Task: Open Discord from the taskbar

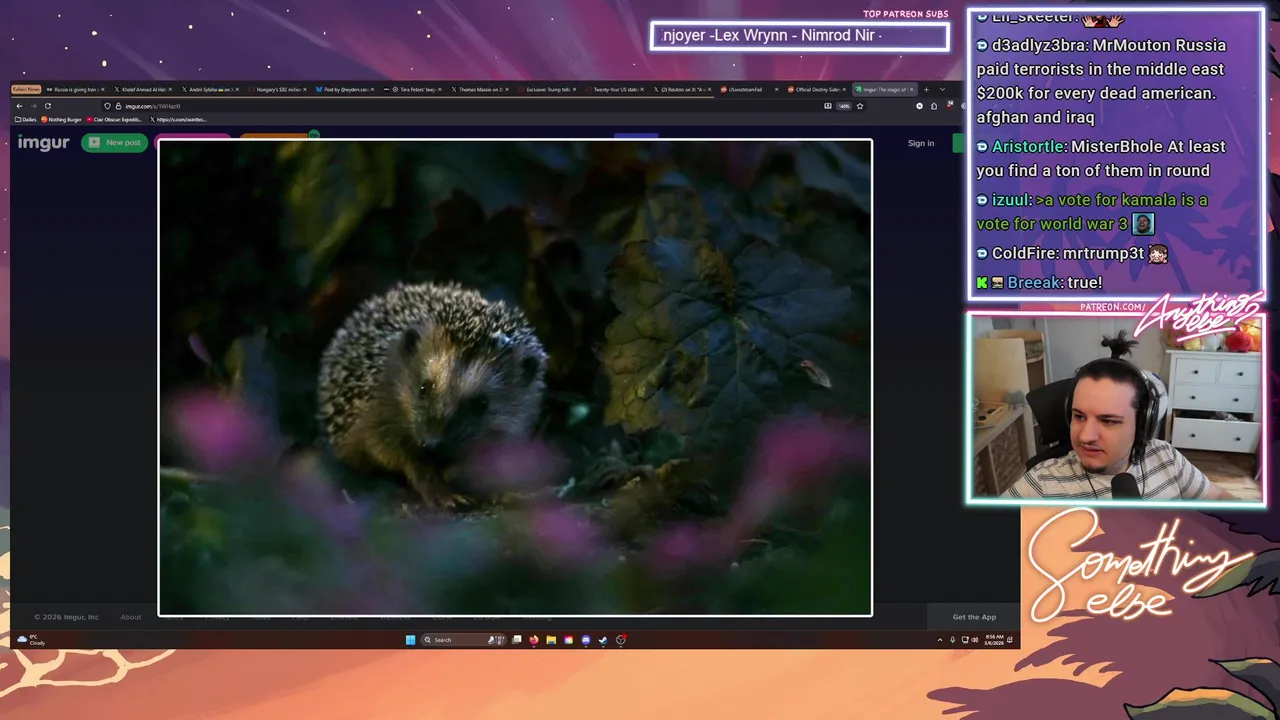Action: (x=586, y=640)
